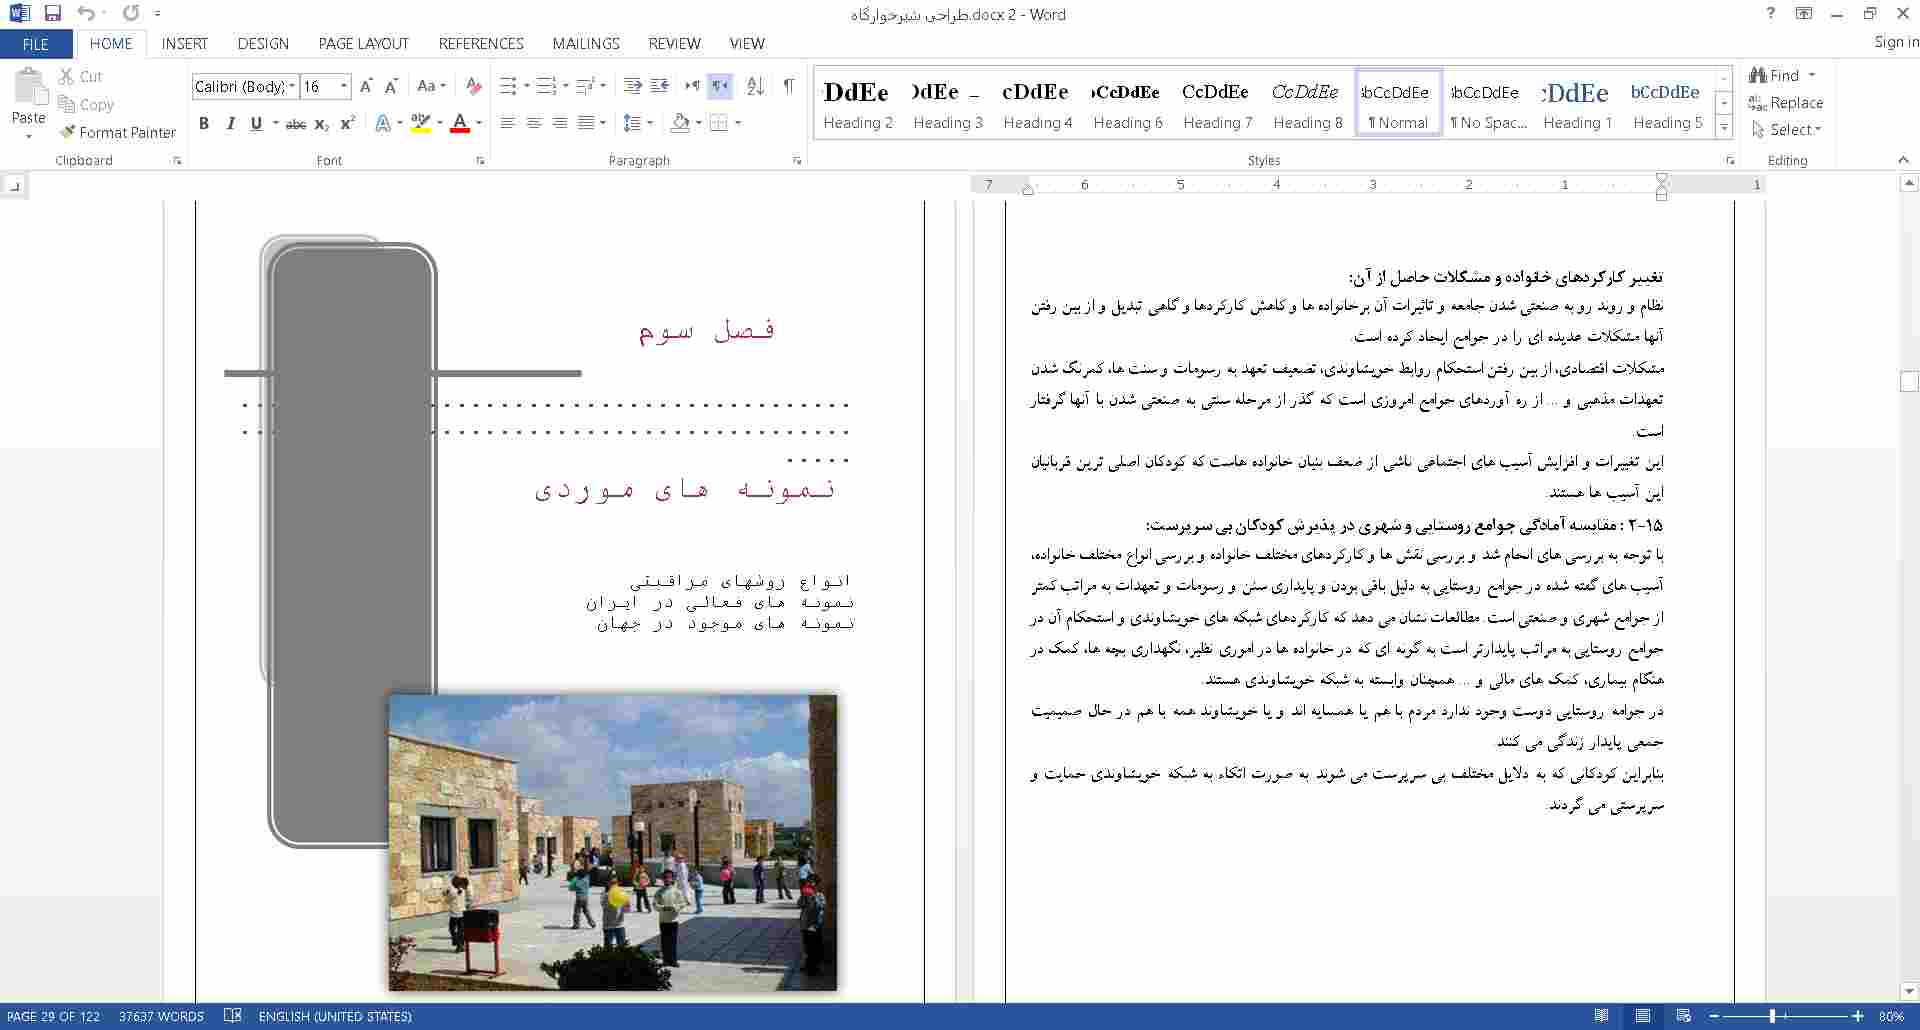
Task: Set left-to-right text direction
Action: coord(692,86)
